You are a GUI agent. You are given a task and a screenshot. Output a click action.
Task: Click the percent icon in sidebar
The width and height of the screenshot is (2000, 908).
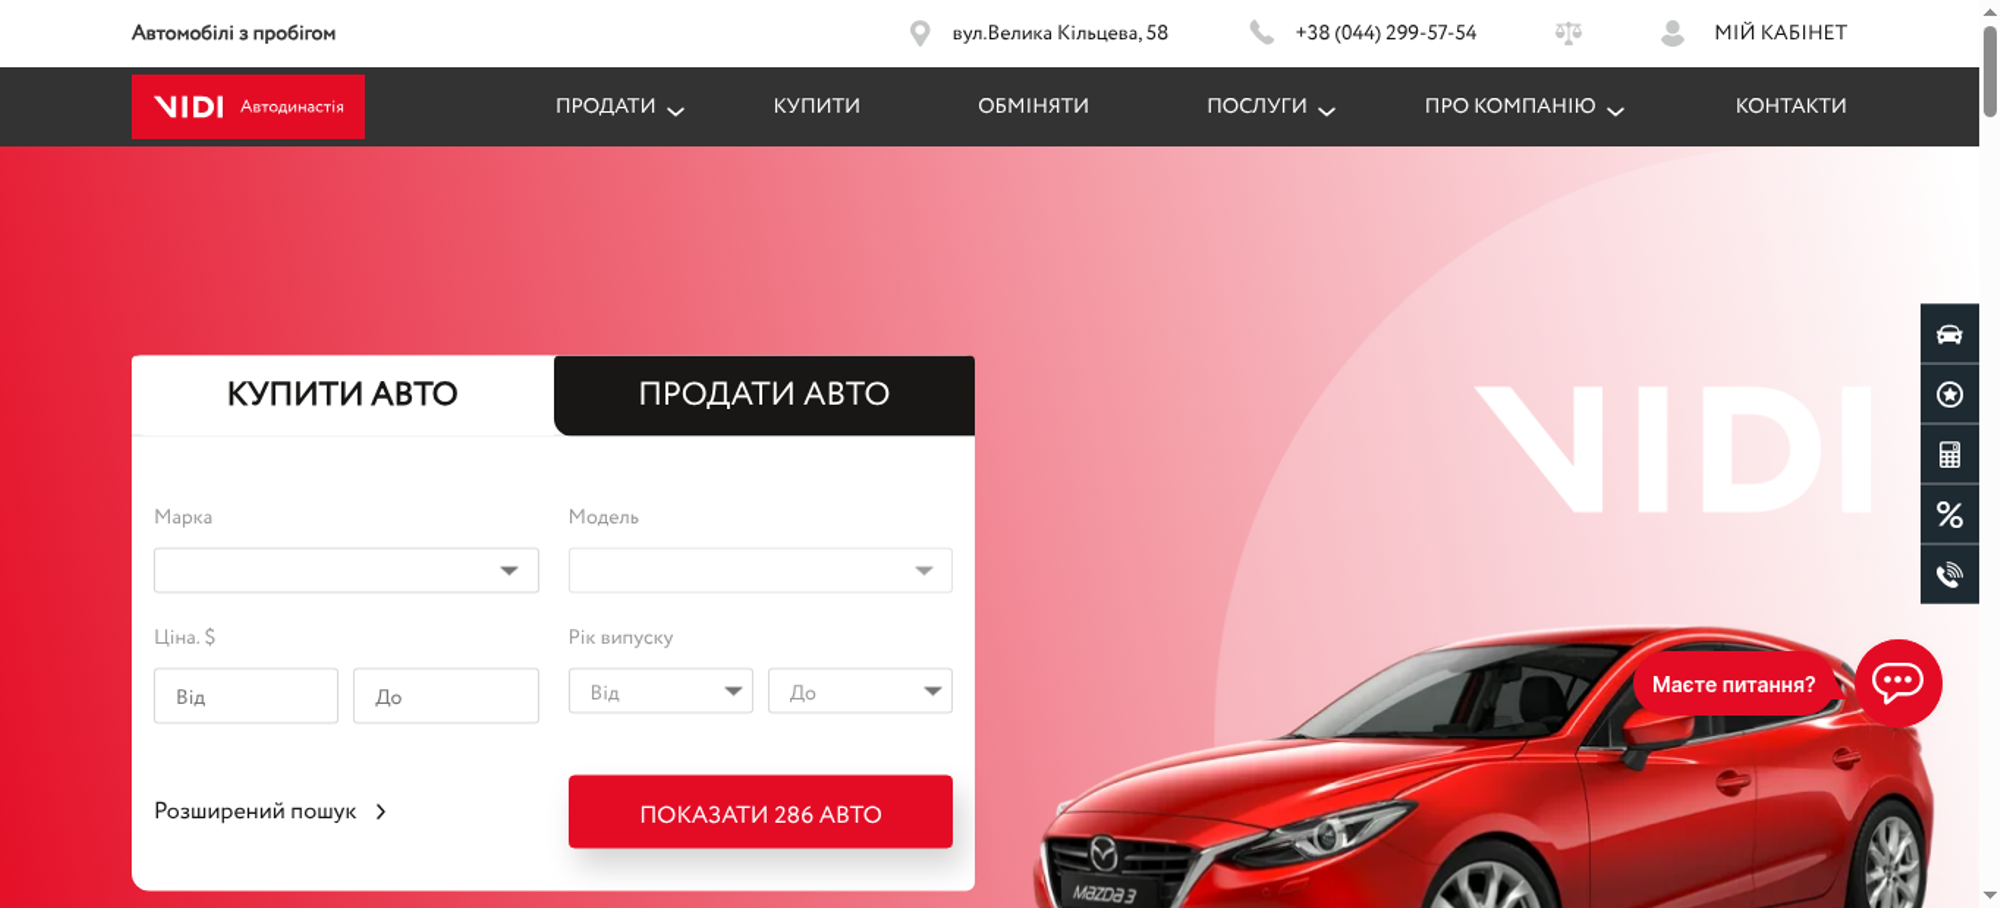click(1949, 515)
